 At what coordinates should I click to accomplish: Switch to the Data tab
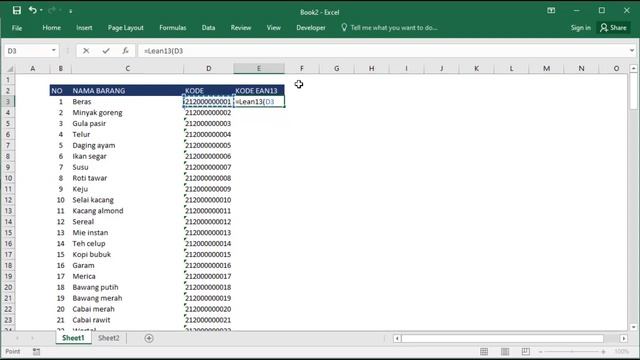coord(208,28)
